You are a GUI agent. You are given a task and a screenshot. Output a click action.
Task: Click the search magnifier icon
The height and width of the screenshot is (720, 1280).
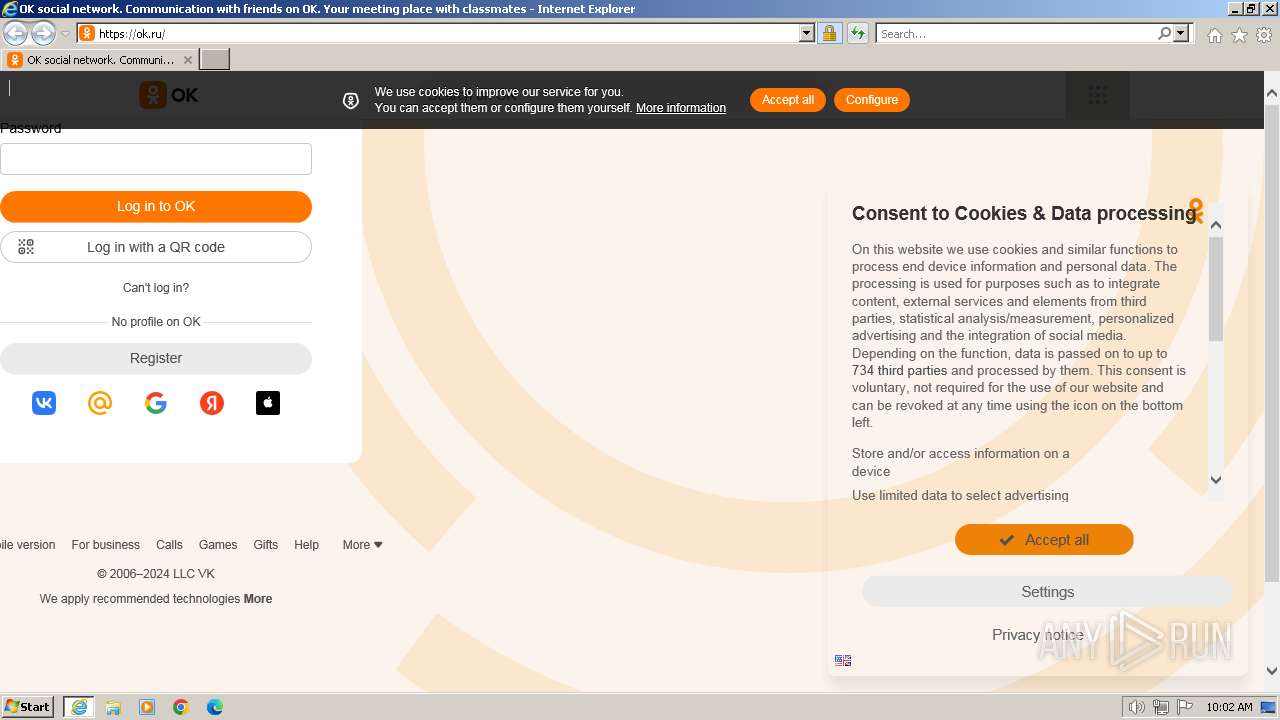1164,33
